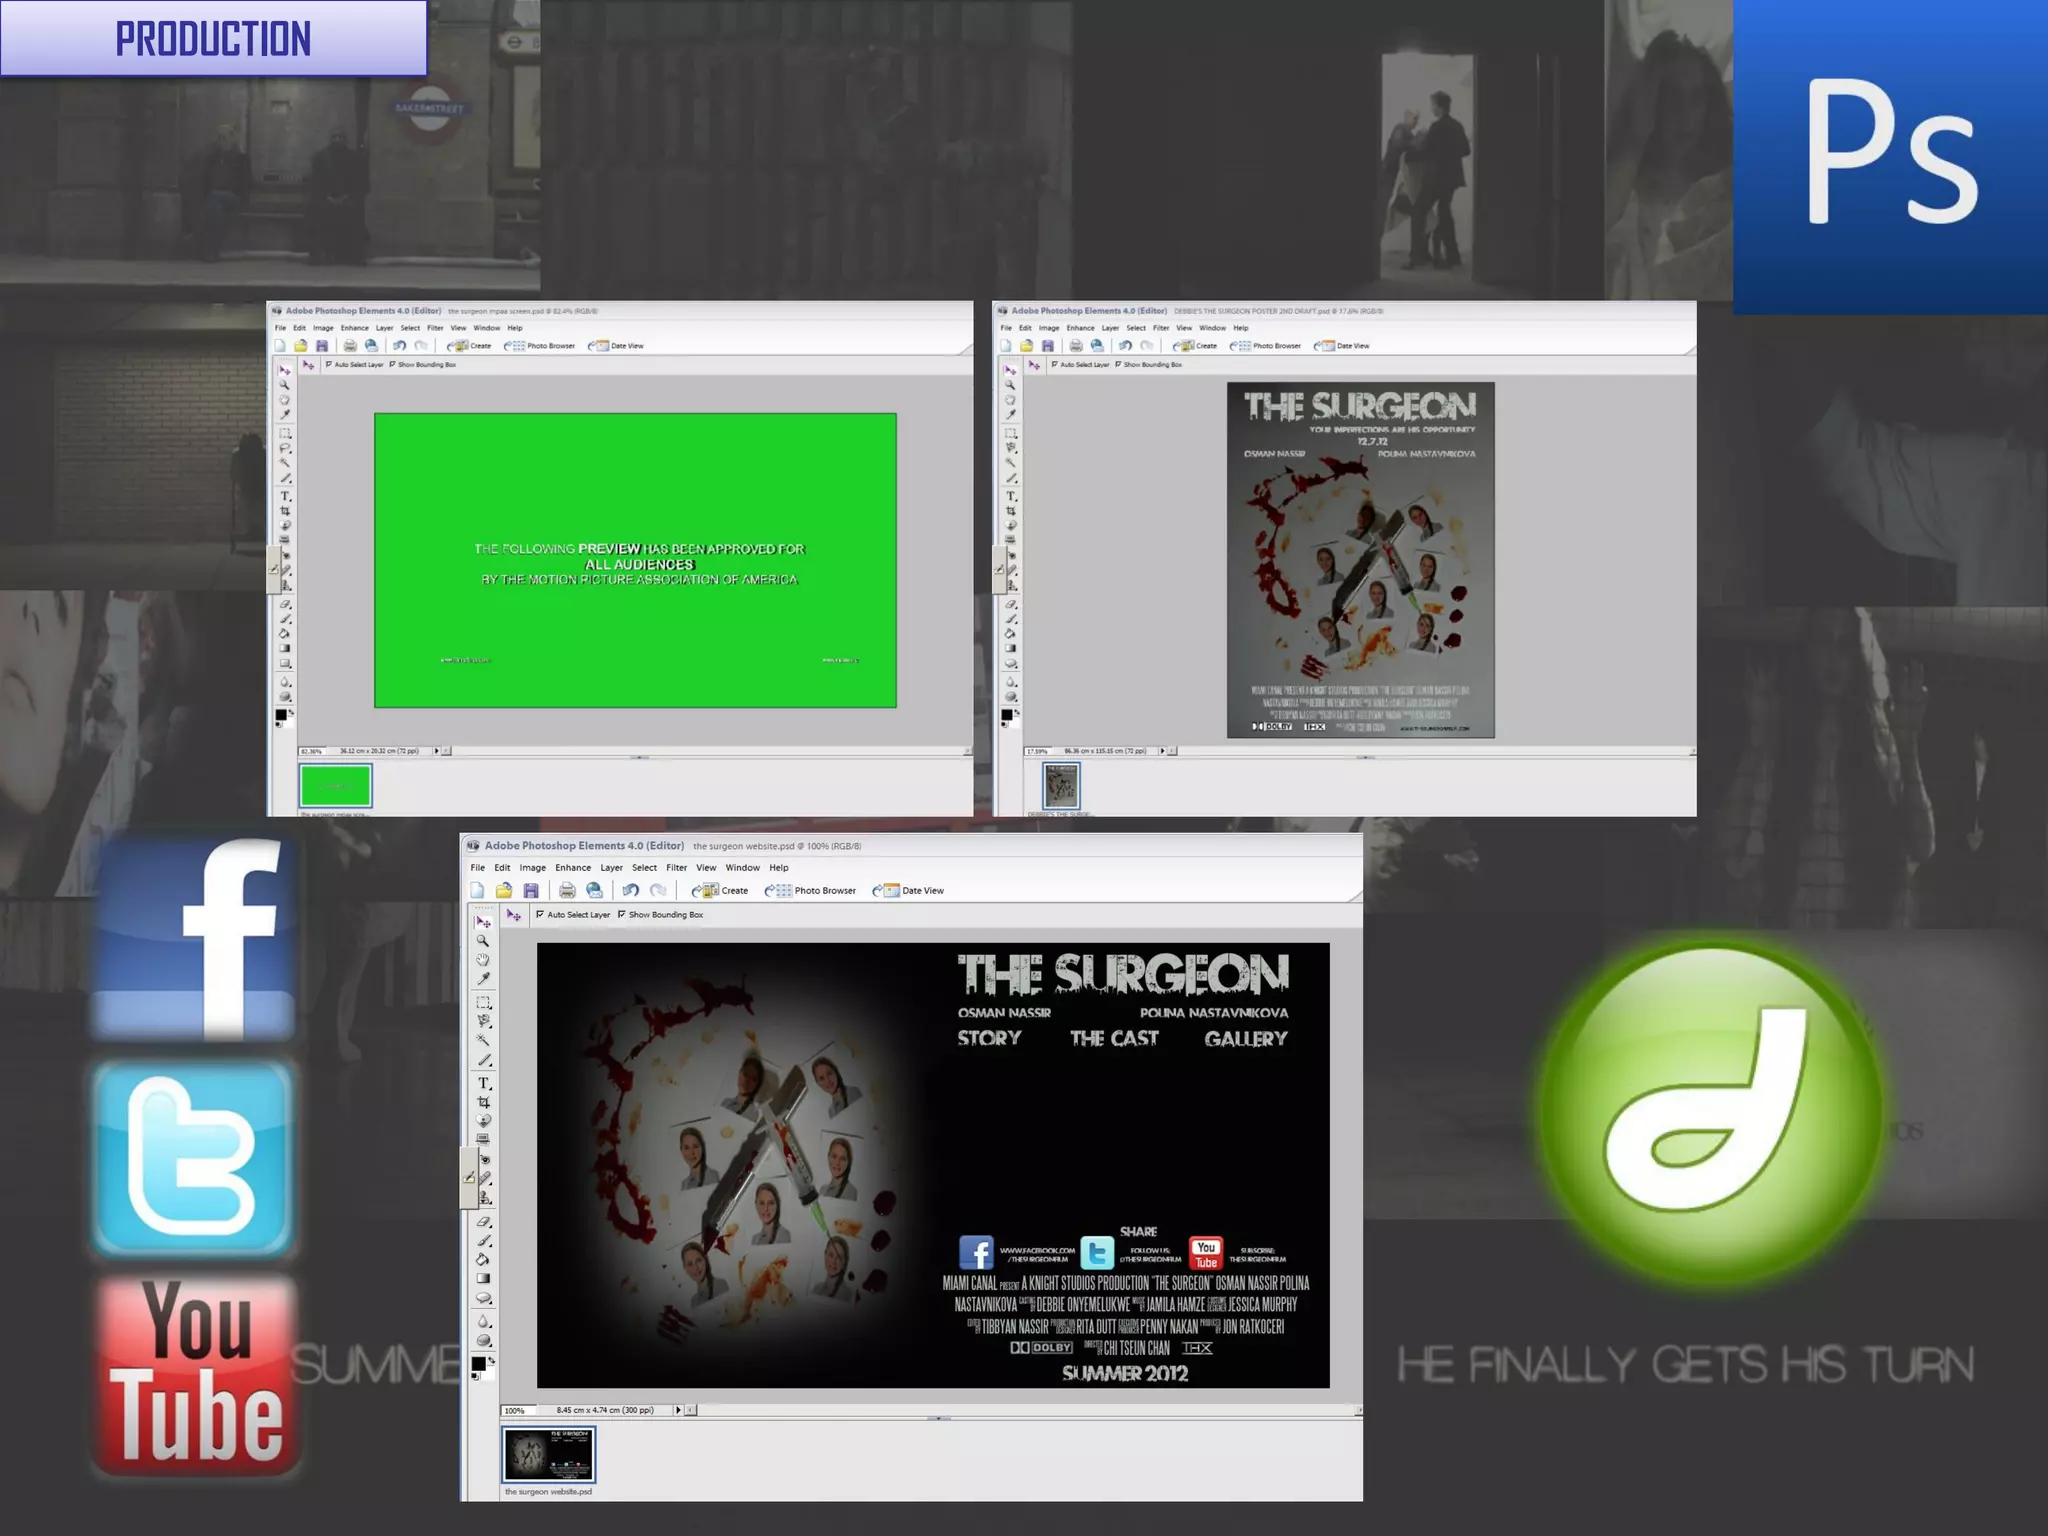
Task: Select Type tool in website.psd window
Action: point(484,1083)
